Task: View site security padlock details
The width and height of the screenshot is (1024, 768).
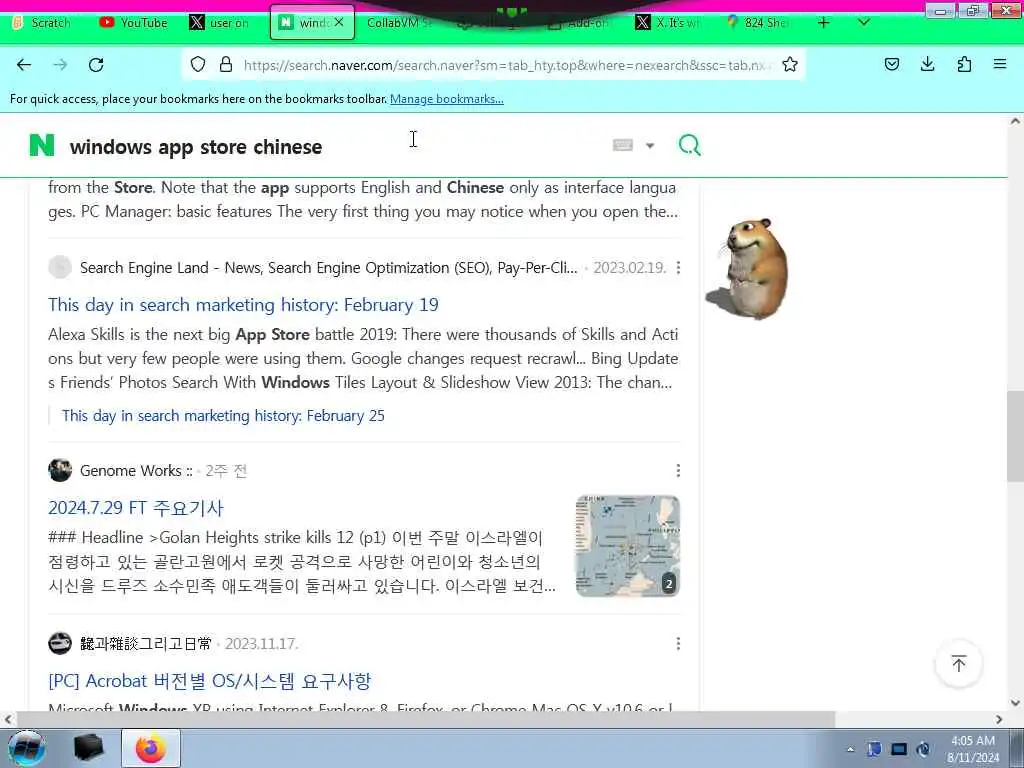Action: pos(226,64)
